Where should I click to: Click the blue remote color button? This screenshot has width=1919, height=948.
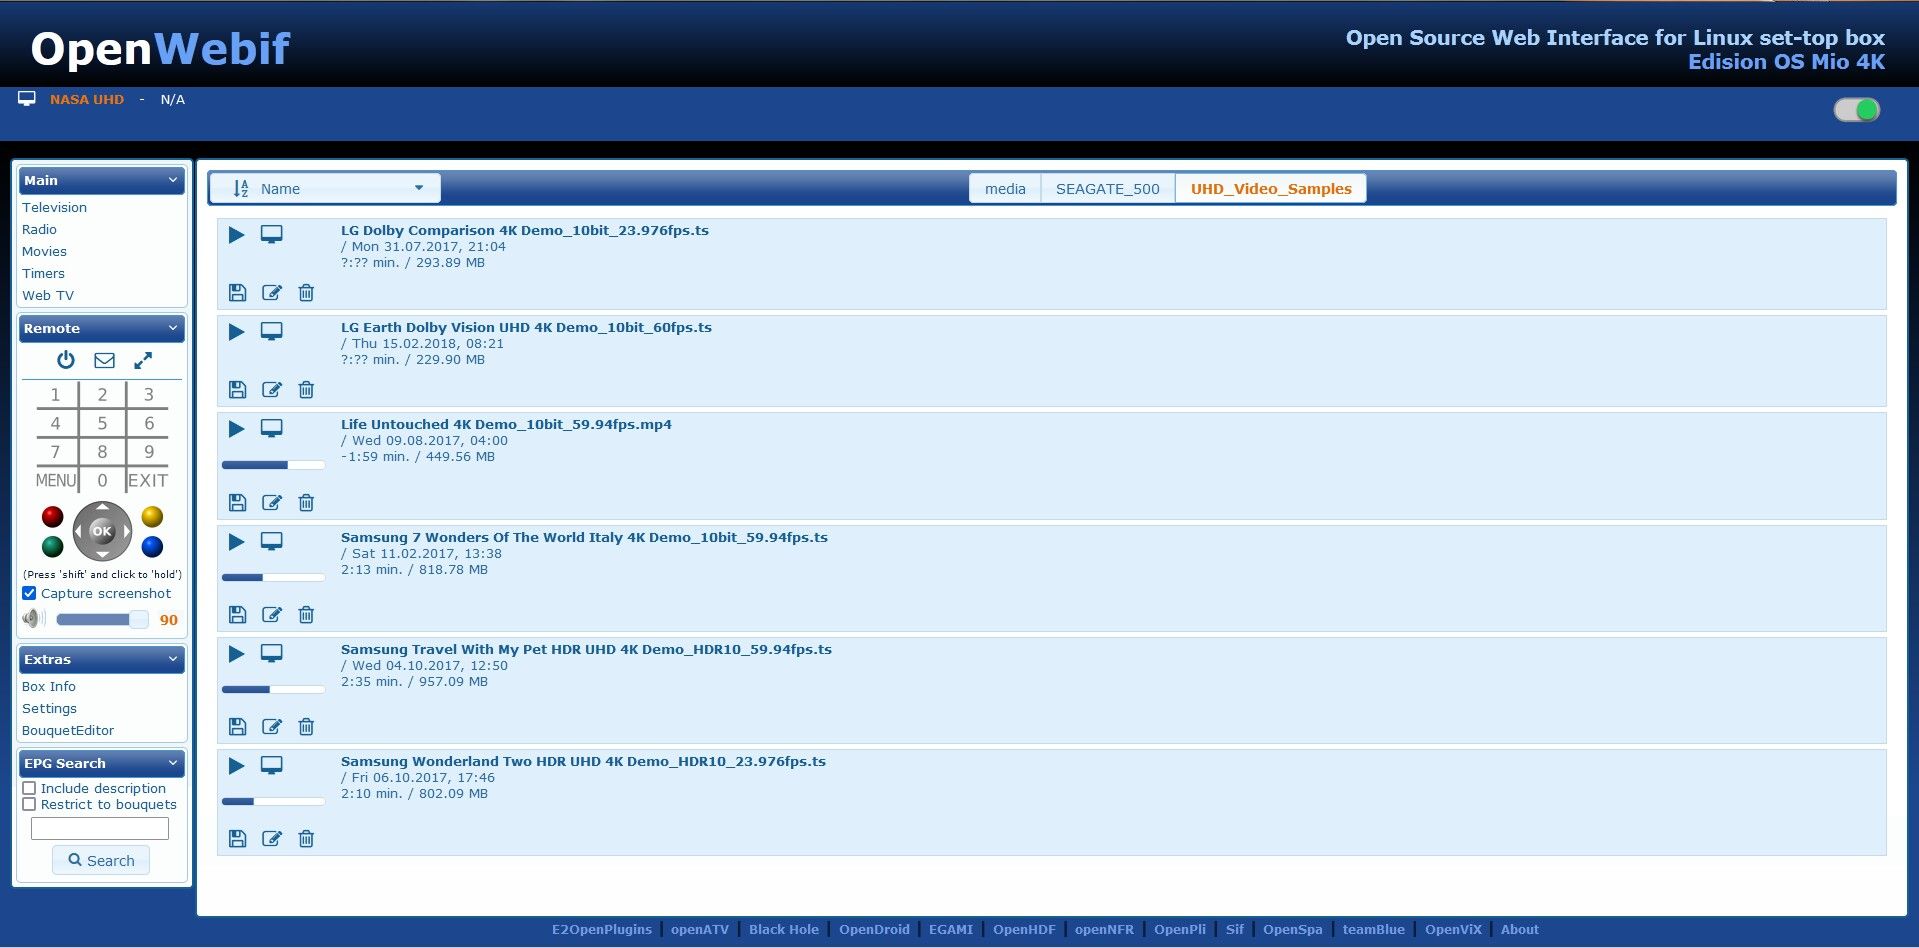coord(152,547)
